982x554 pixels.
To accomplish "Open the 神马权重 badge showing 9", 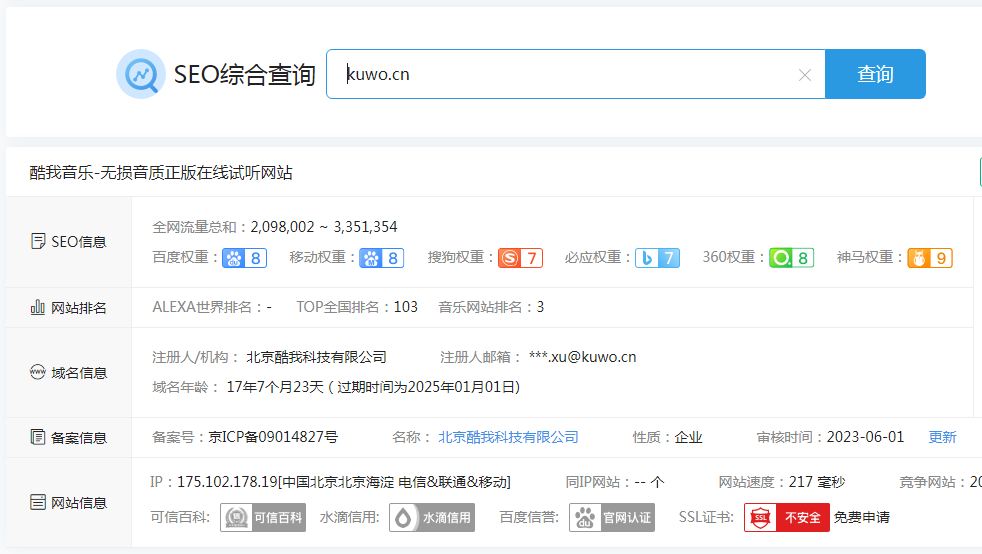I will click(x=930, y=258).
